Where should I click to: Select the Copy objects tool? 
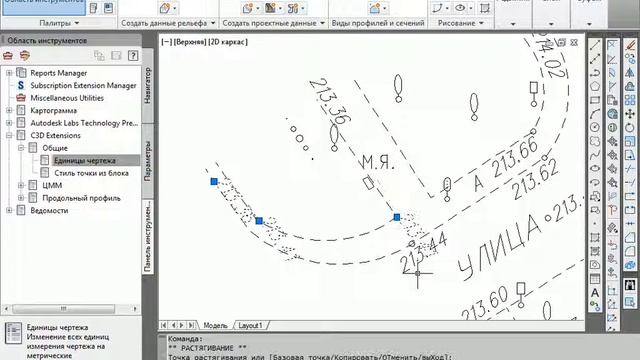[630, 59]
